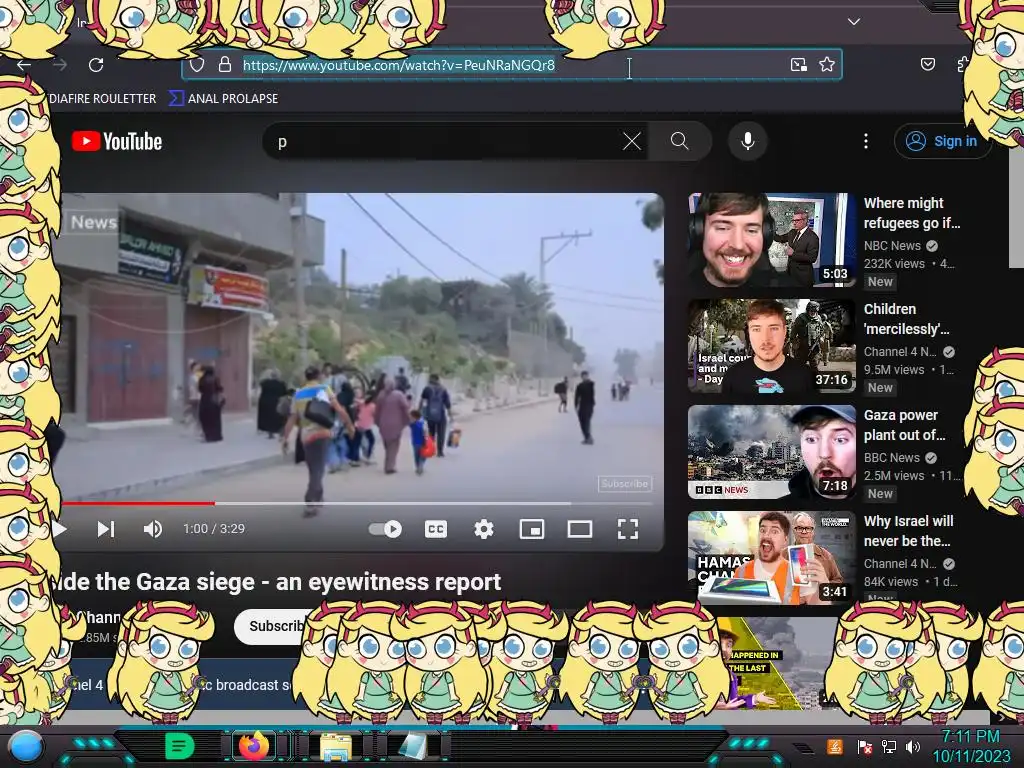Screen dimensions: 1024x768
Task: Open the taskbar app beside File Explorer
Action: (x=413, y=746)
